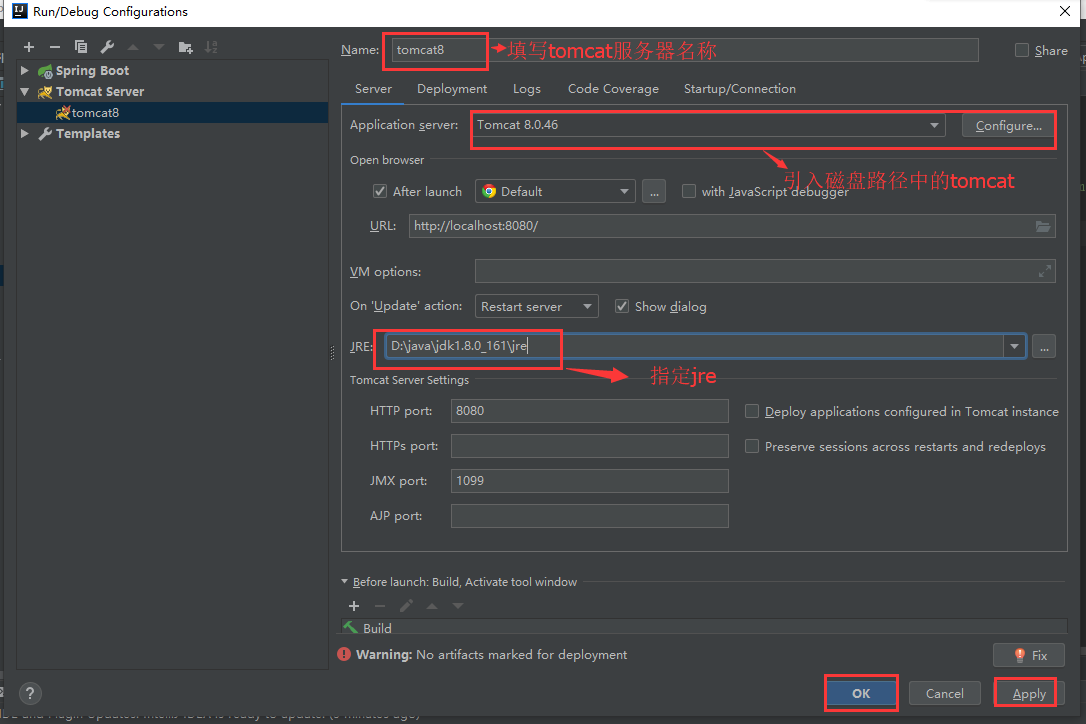Click the VM options input field
The width and height of the screenshot is (1086, 724).
click(765, 272)
